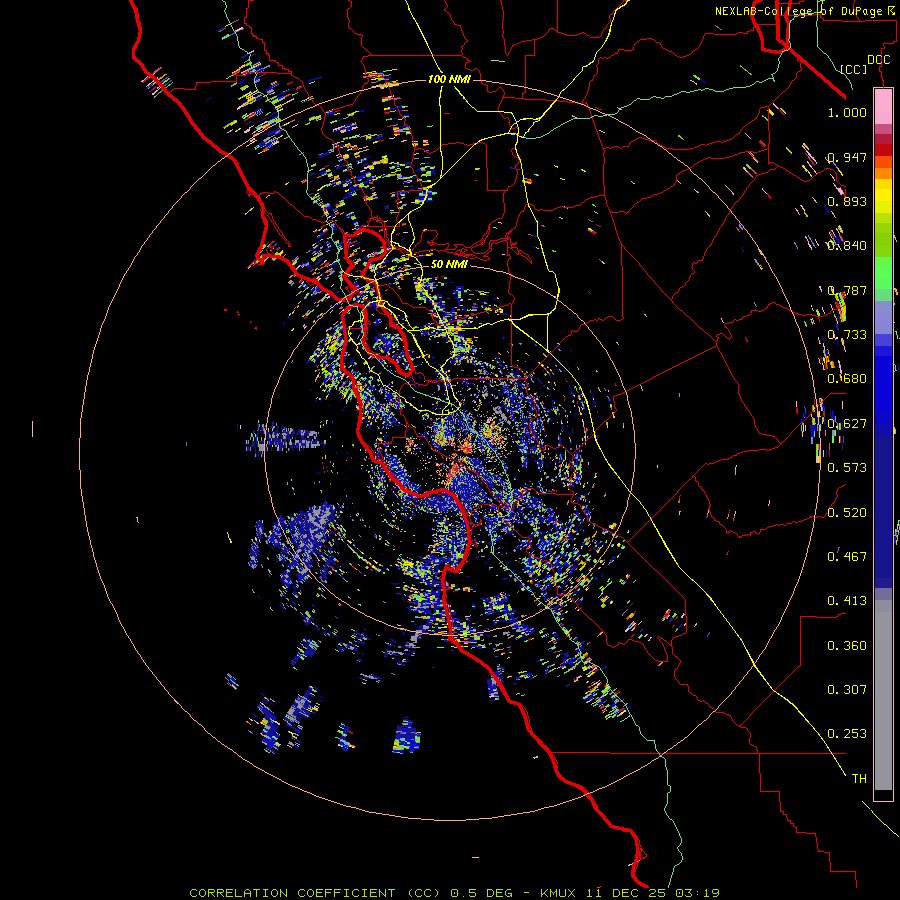This screenshot has height=900, width=900.
Task: Click the 50 NMI range ring label
Action: [x=449, y=265]
